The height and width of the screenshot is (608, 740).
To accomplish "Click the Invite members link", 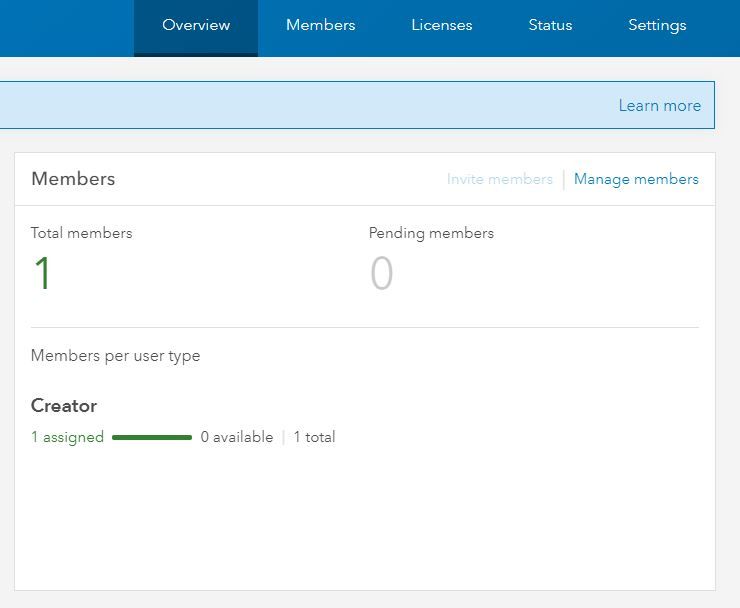I will coord(499,180).
